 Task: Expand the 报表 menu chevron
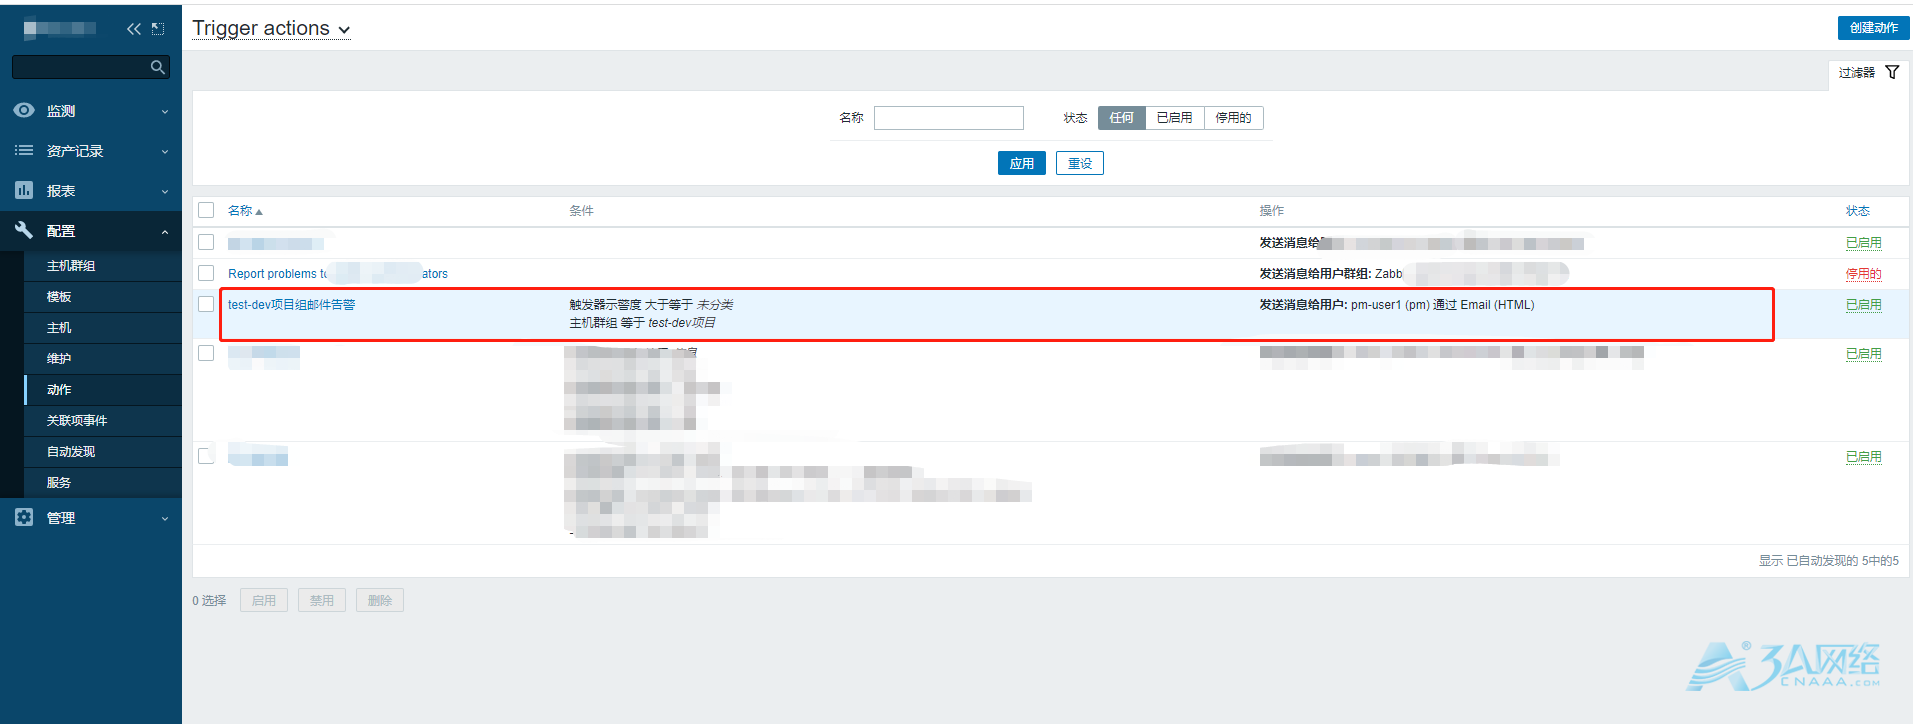coord(165,192)
